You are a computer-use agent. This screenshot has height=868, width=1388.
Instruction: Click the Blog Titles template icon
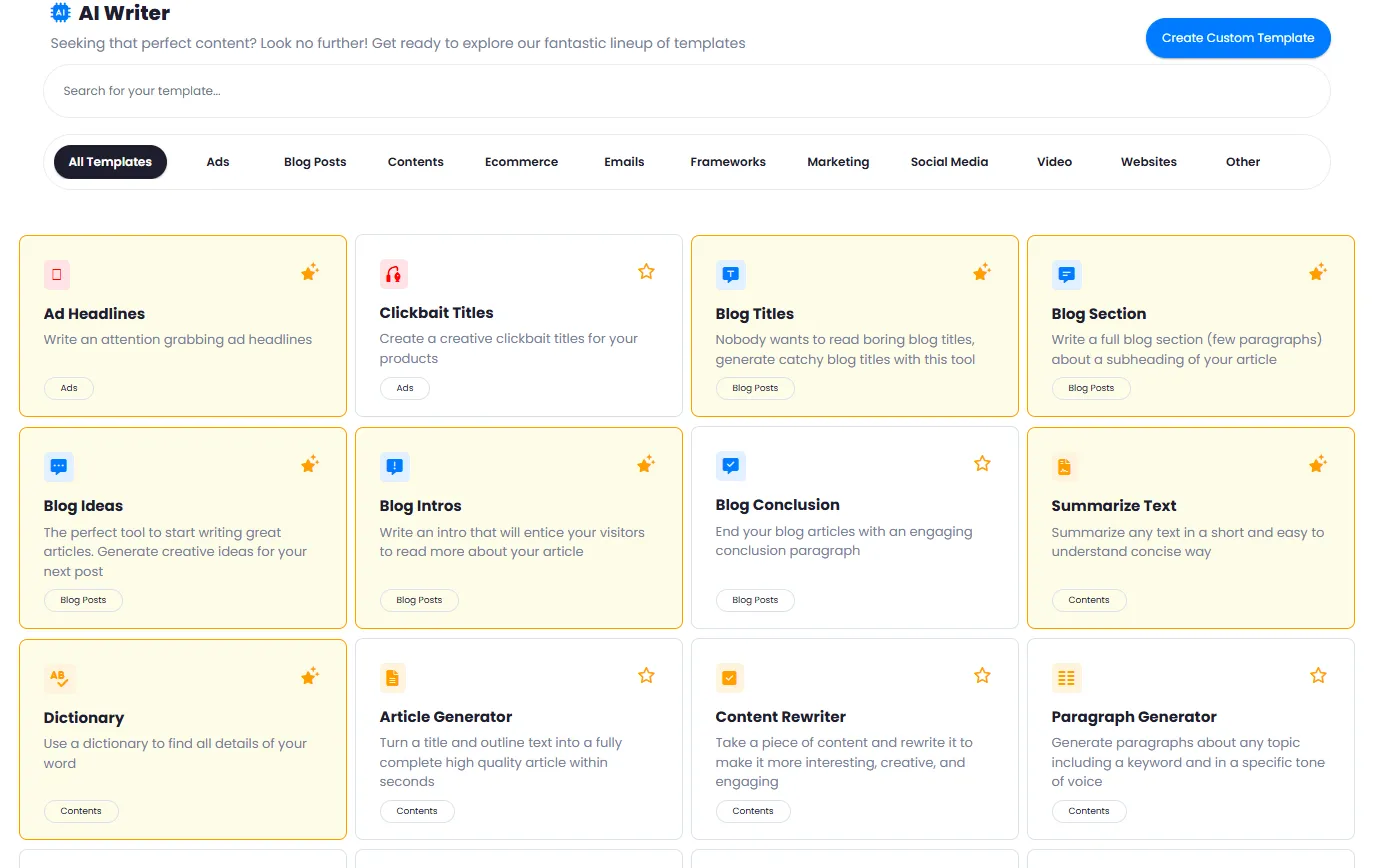pos(730,275)
